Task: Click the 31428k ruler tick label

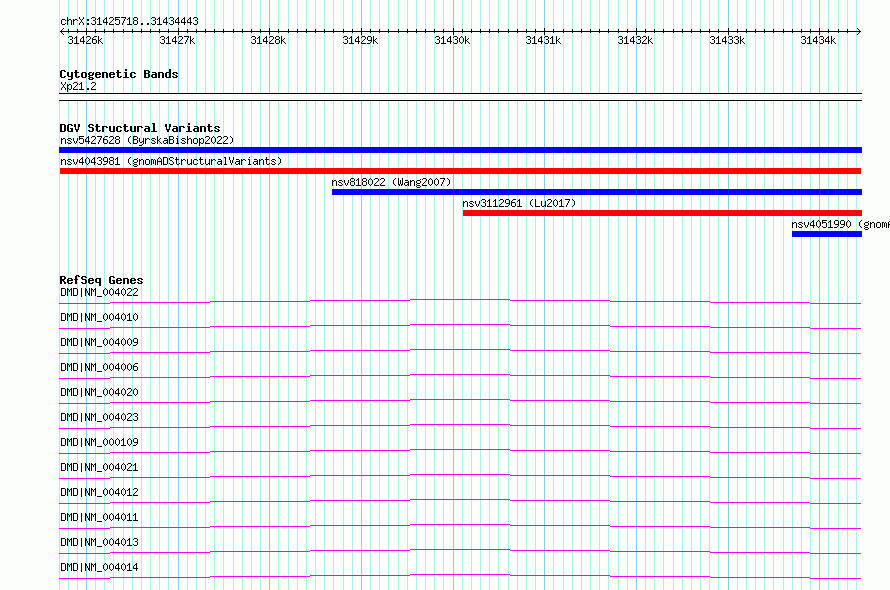Action: 268,40
